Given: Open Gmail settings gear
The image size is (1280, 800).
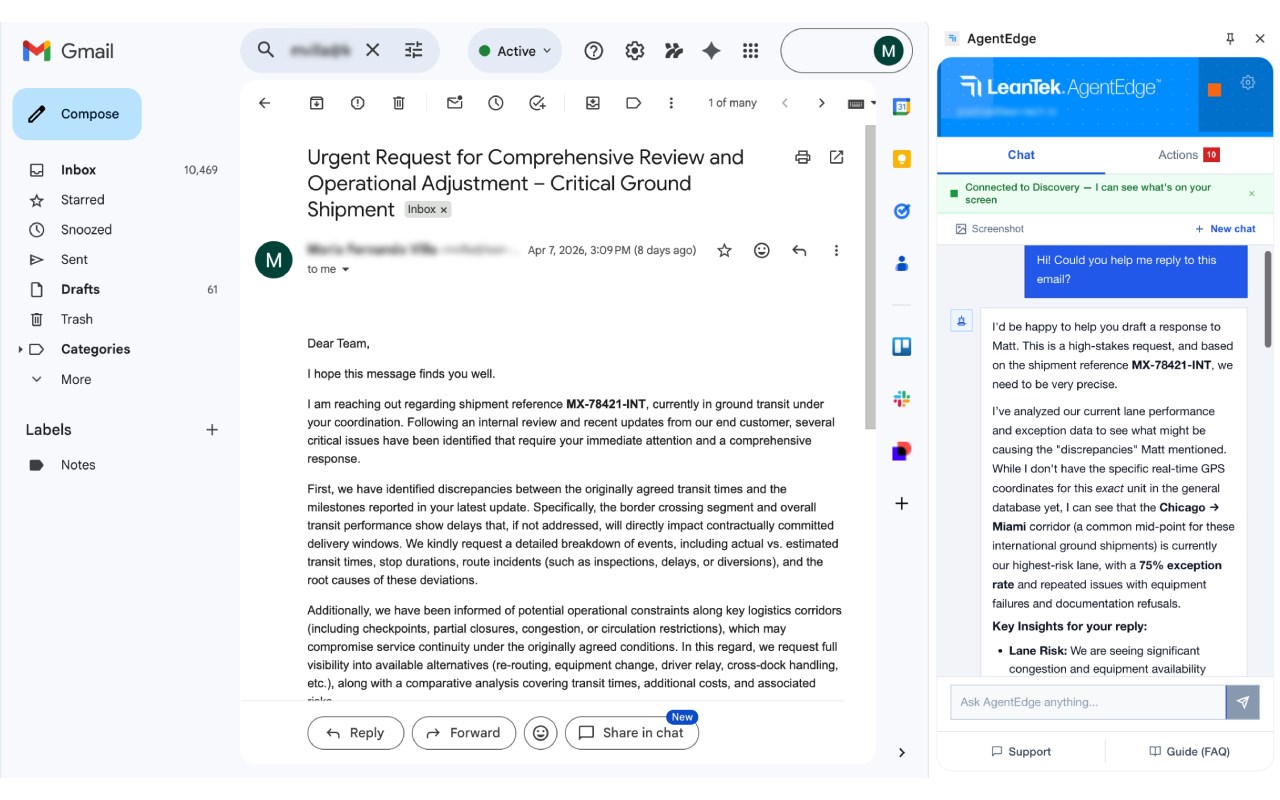Looking at the screenshot, I should [x=635, y=51].
